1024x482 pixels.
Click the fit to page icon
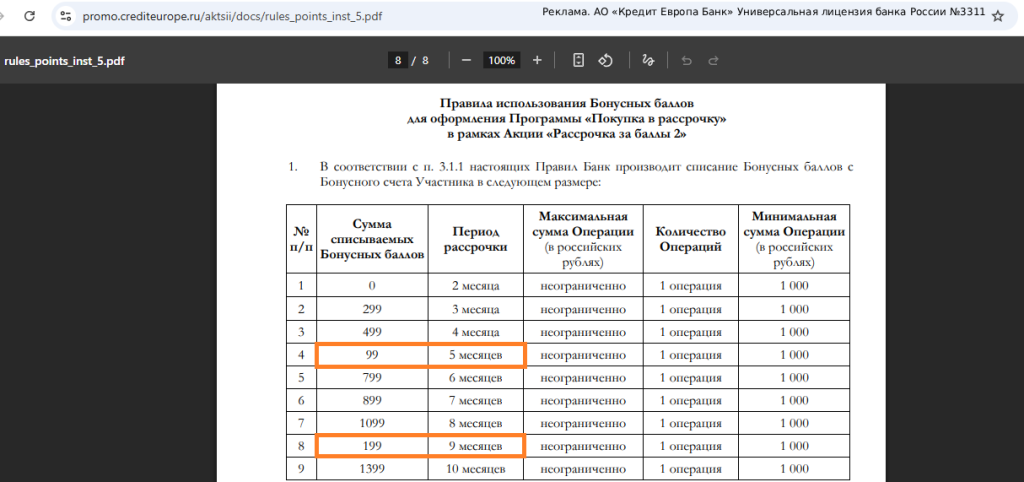[x=578, y=60]
